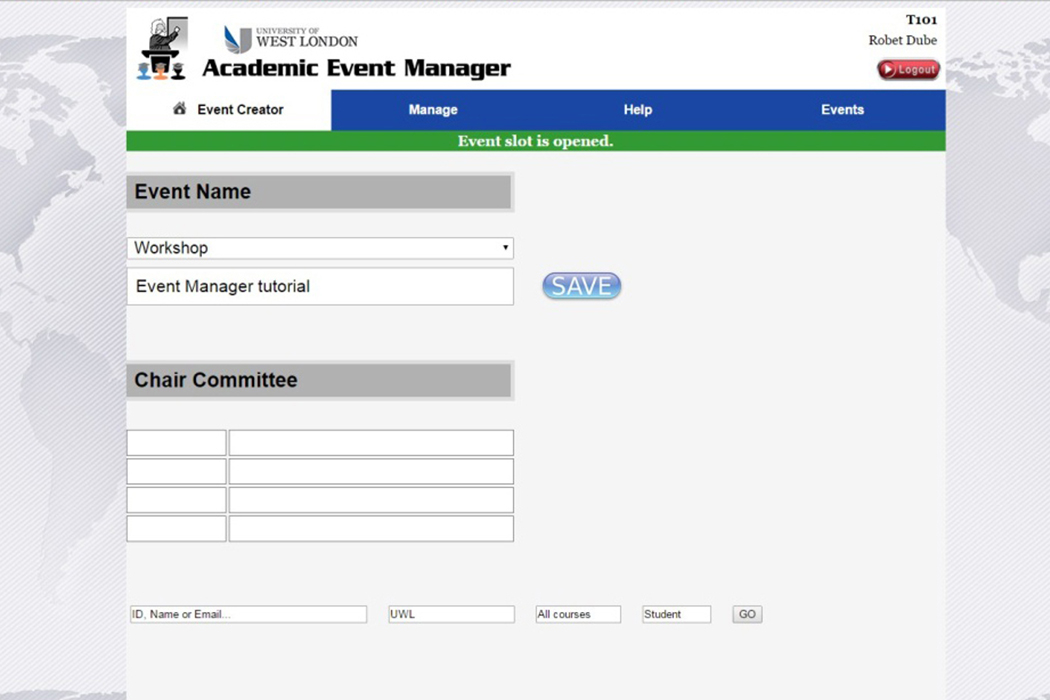This screenshot has width=1050, height=700.
Task: Click the lecturer podium logo icon
Action: [x=162, y=49]
